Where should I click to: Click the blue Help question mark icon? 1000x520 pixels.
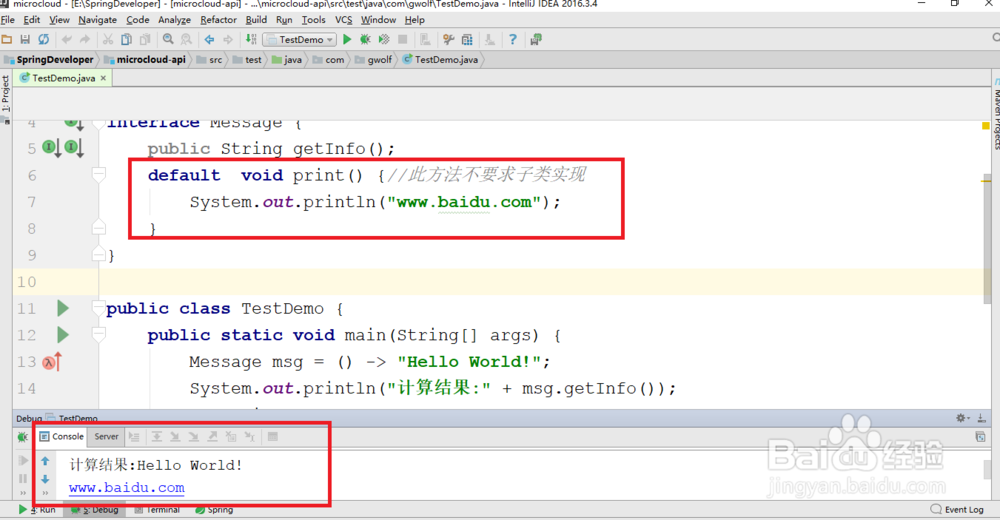[512, 40]
